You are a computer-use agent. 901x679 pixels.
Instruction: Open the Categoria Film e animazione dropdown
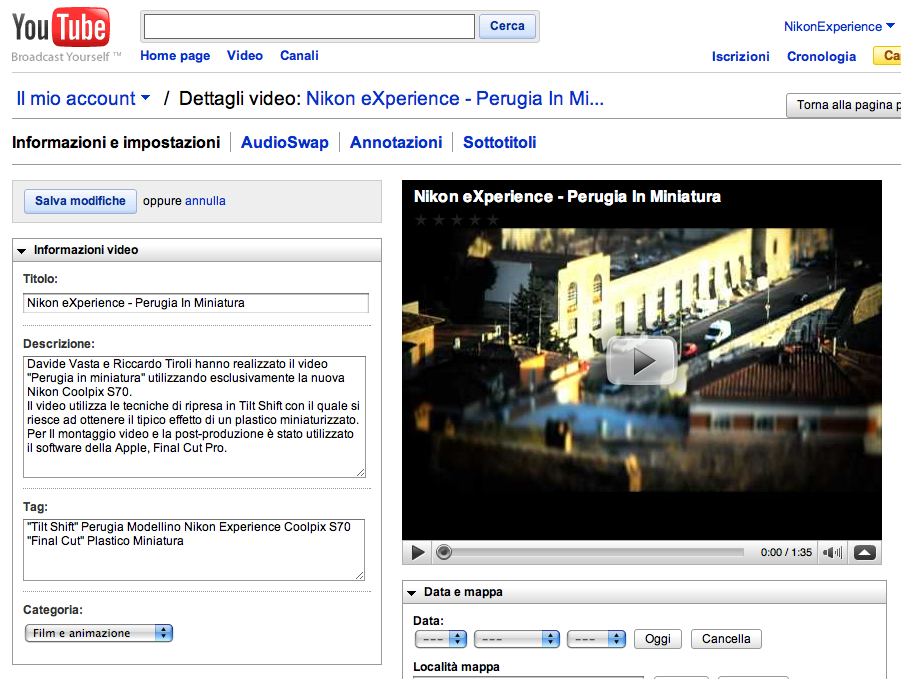99,633
